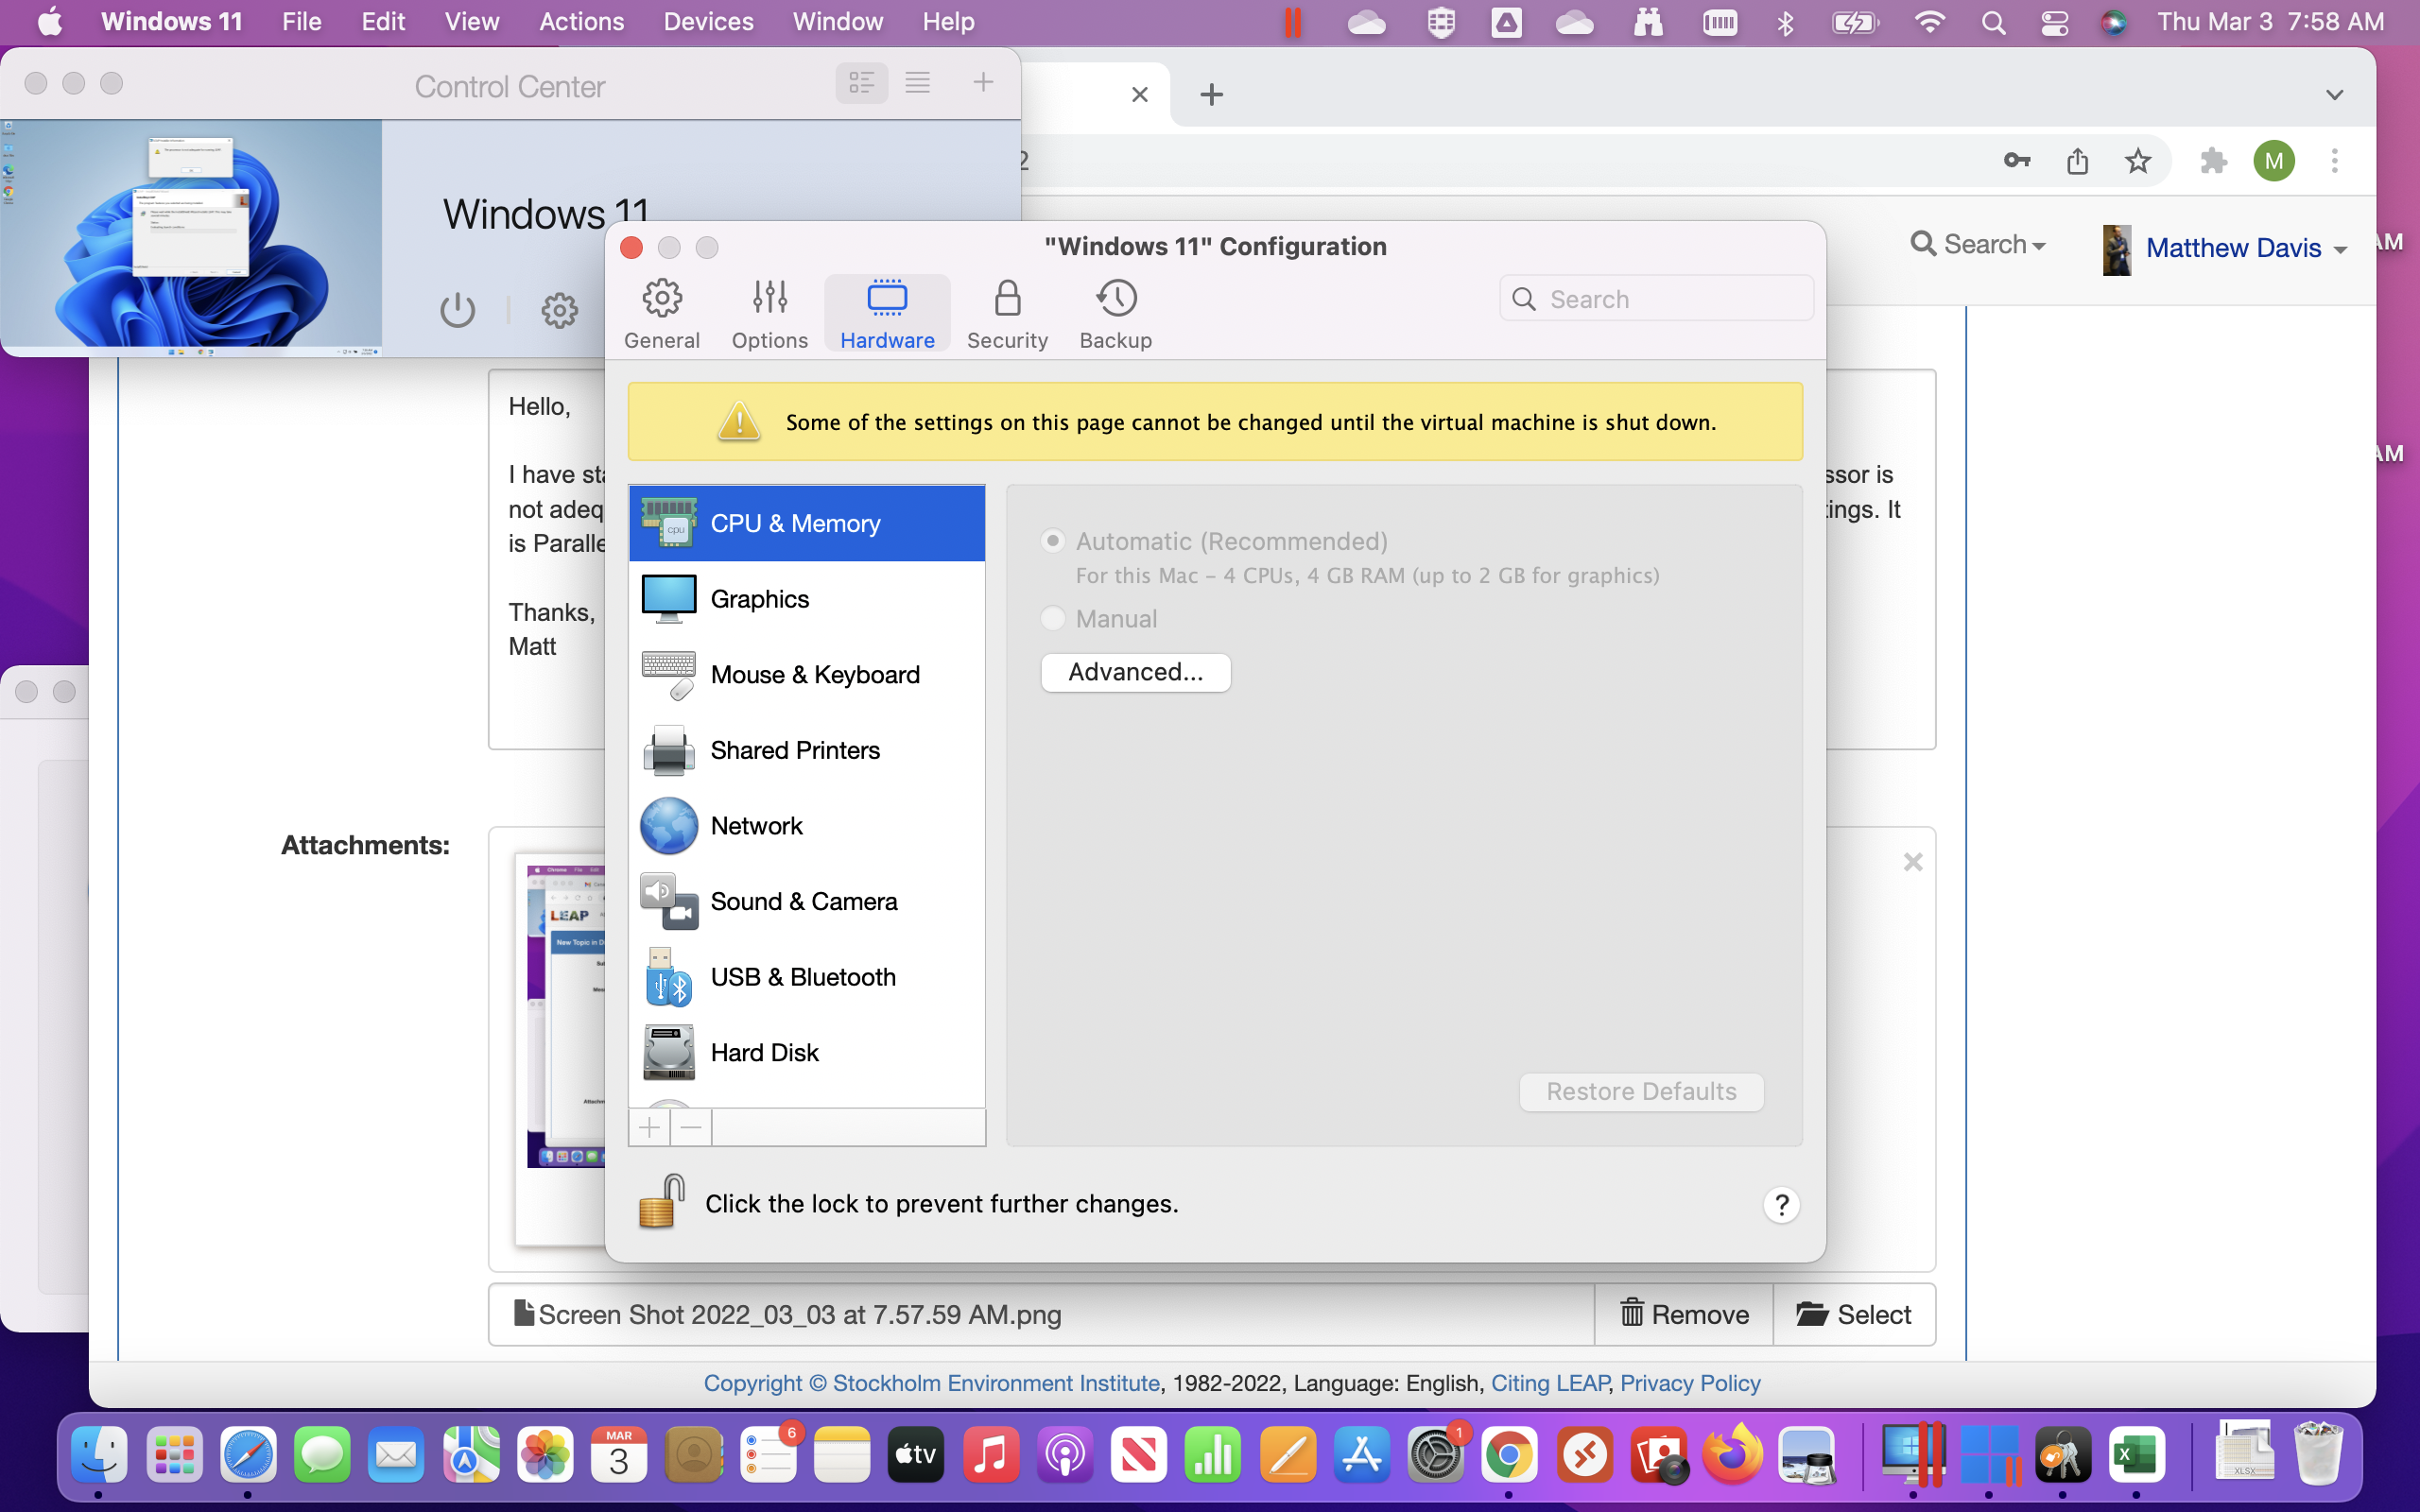Viewport: 2420px width, 1512px height.
Task: Click the remove hardware minus button
Action: coord(691,1128)
